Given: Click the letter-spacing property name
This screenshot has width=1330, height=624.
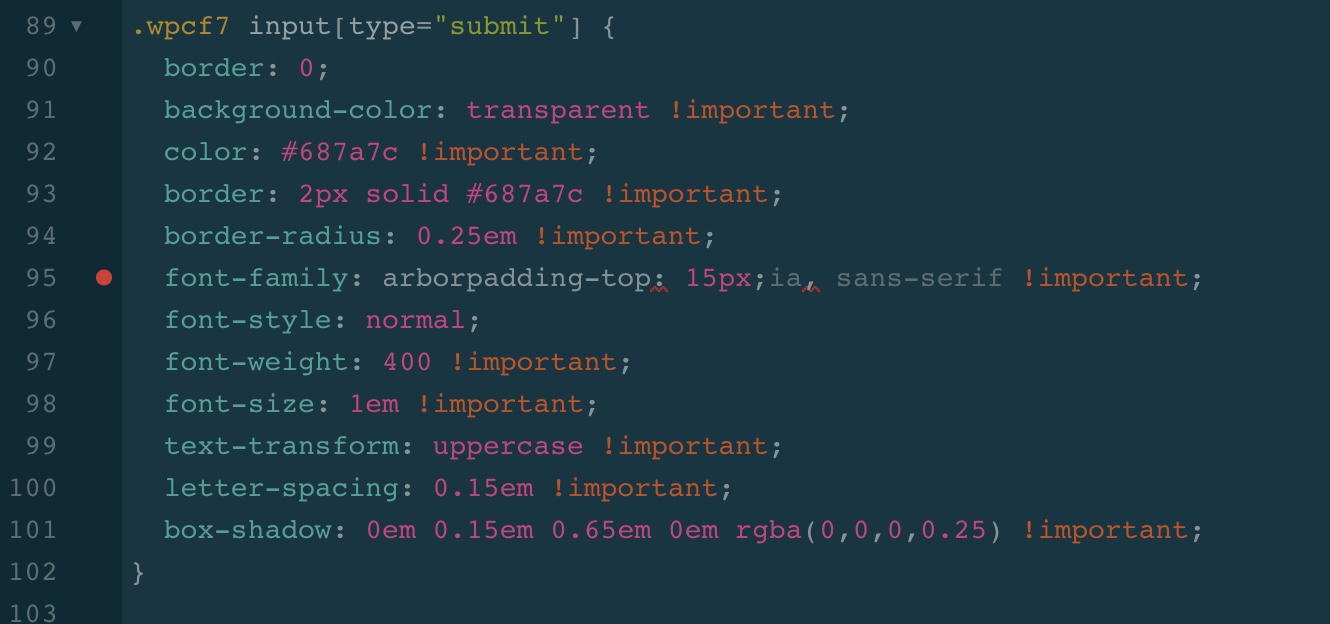Looking at the screenshot, I should point(281,488).
